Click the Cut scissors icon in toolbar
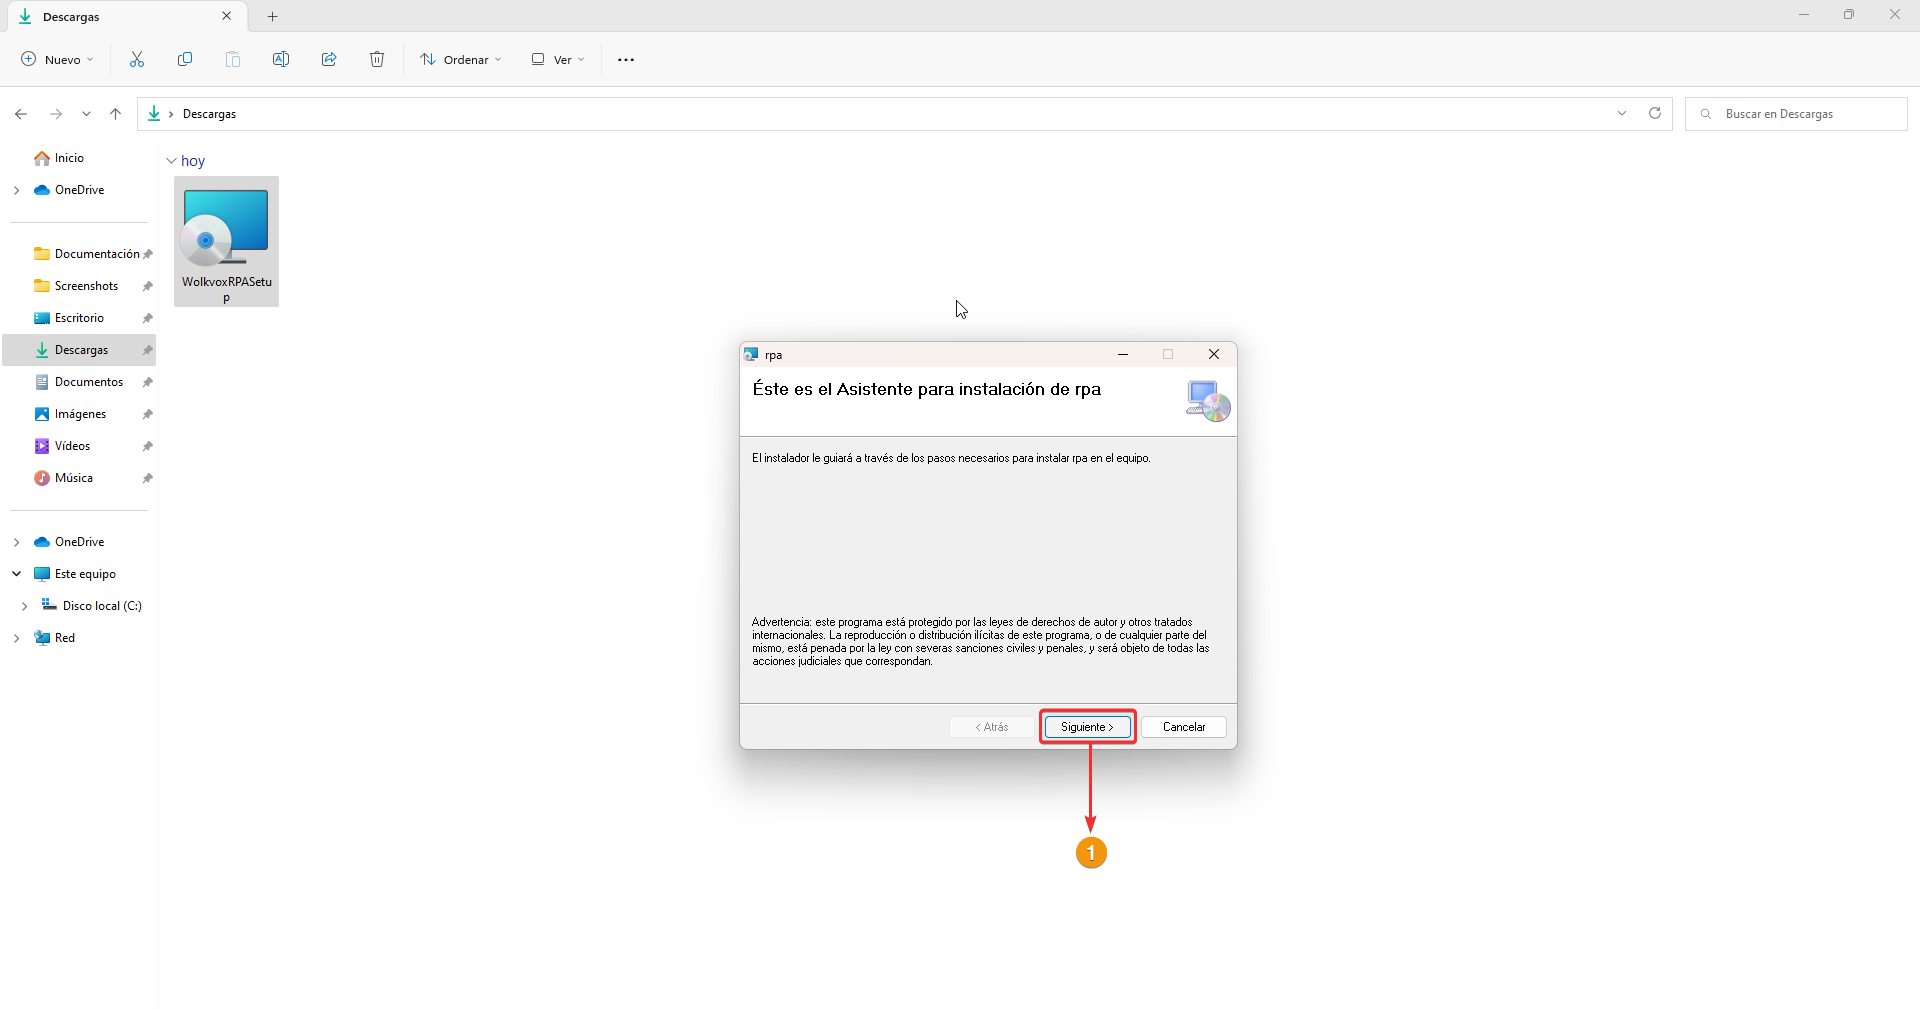The width and height of the screenshot is (1920, 1009). pyautogui.click(x=137, y=60)
